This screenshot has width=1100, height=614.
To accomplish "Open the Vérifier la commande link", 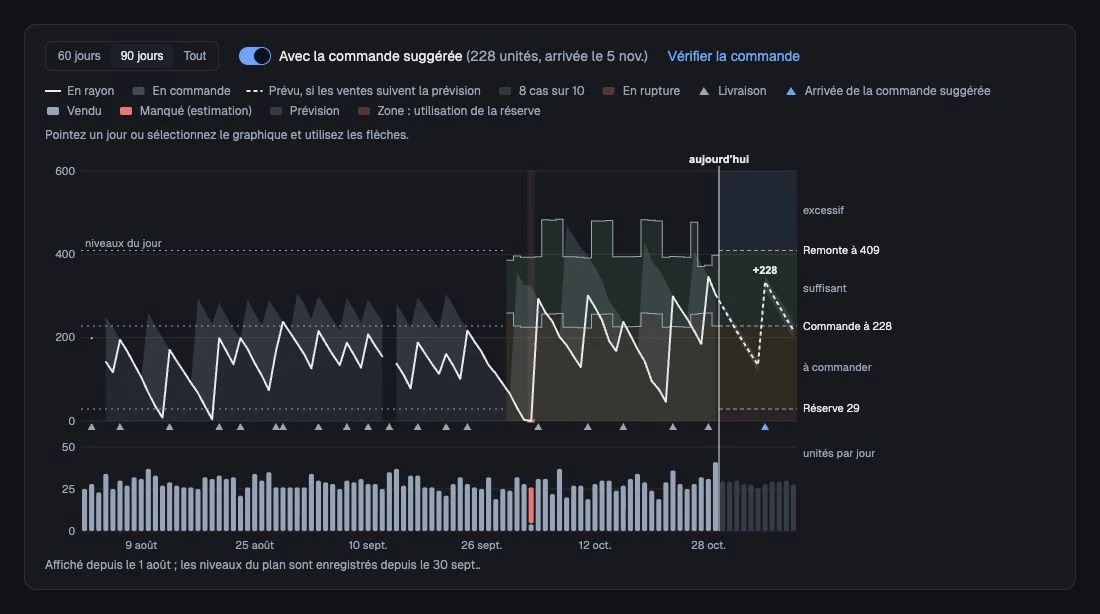I will coord(733,56).
